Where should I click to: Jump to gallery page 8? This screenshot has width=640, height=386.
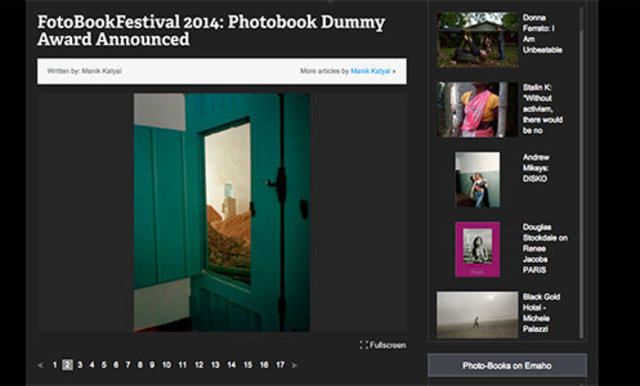click(140, 365)
